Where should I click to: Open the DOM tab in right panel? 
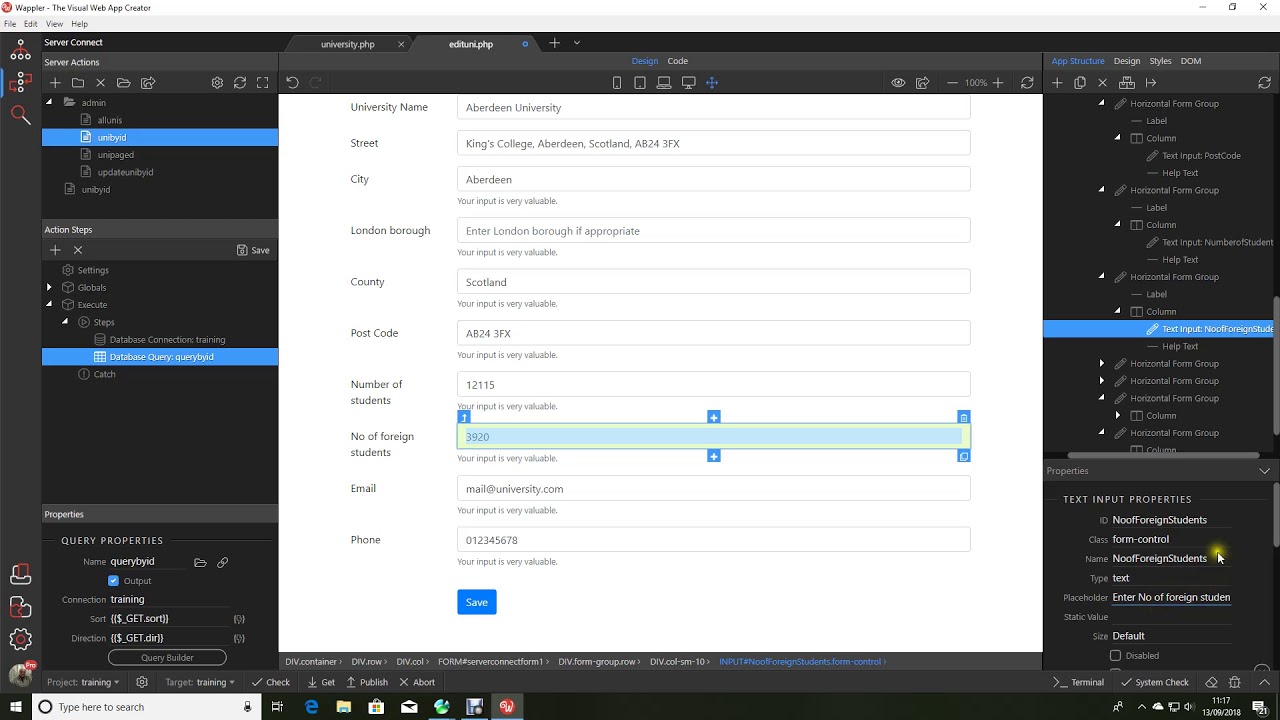(1190, 61)
